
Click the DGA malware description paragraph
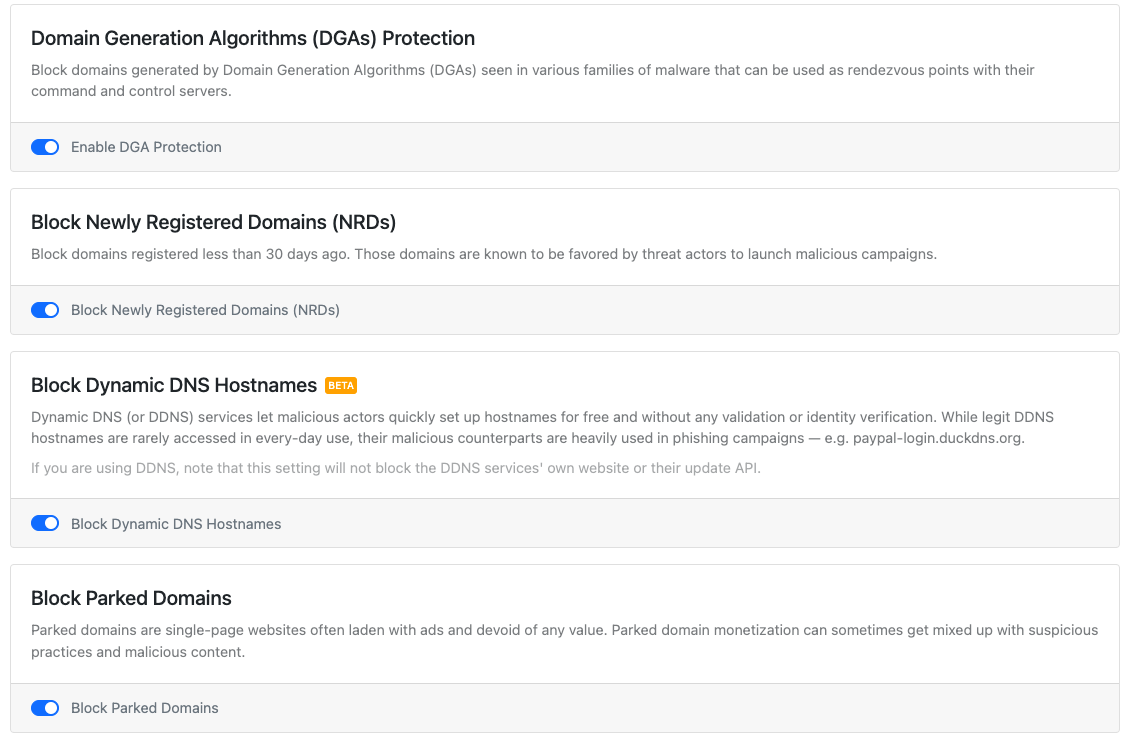click(x=533, y=80)
